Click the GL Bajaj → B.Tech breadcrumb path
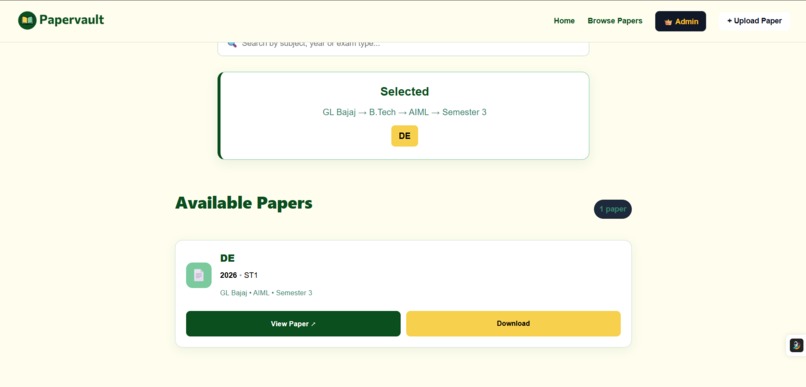806x387 pixels. tap(405, 112)
